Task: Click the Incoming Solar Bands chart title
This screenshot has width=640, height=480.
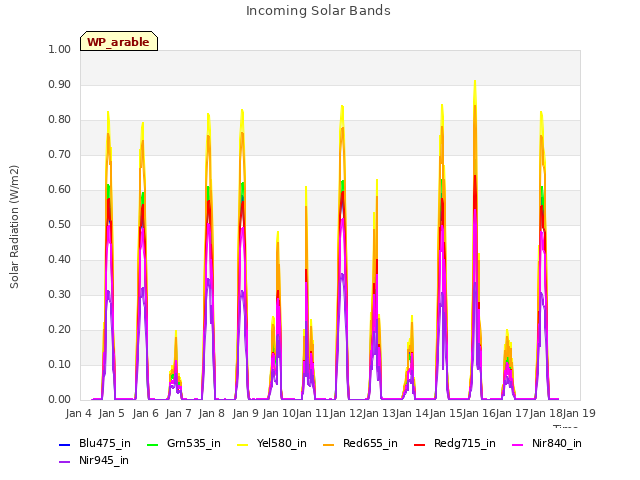Action: click(318, 11)
